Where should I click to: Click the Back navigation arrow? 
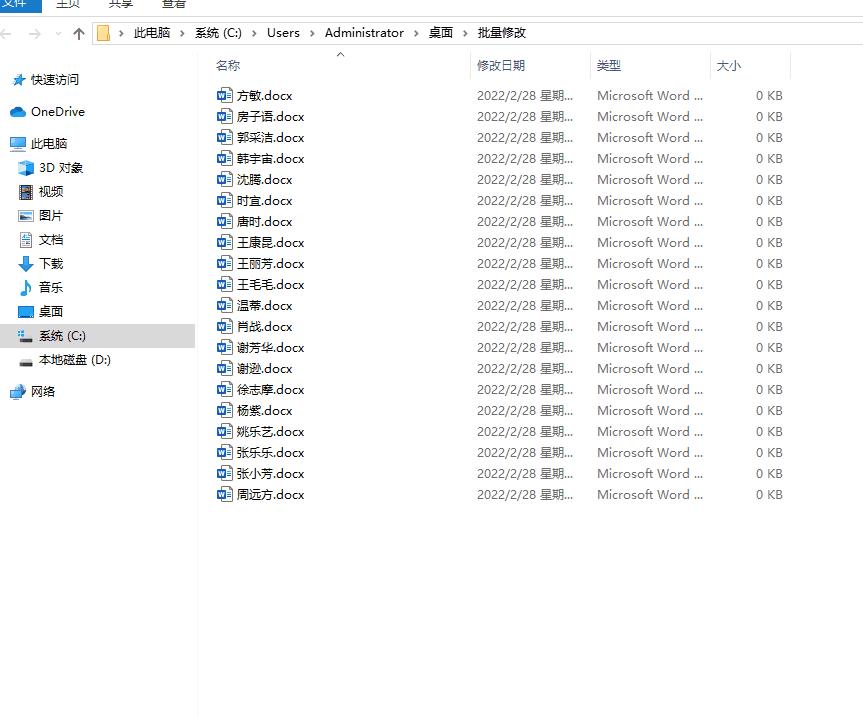9,33
